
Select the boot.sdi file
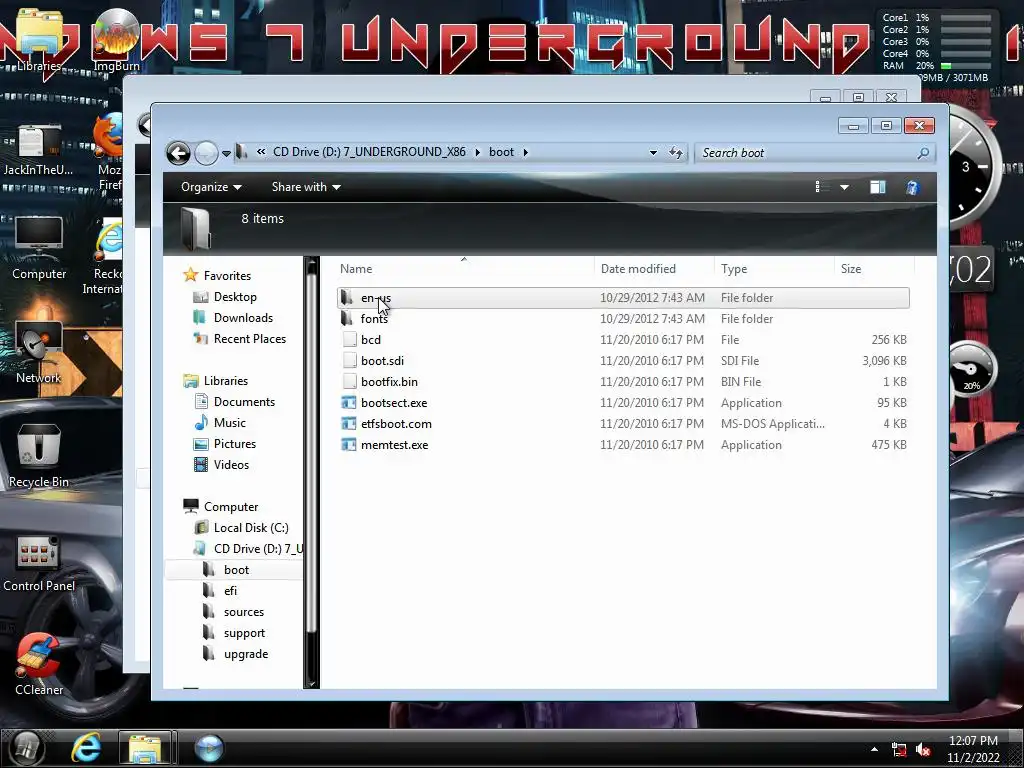(x=382, y=360)
